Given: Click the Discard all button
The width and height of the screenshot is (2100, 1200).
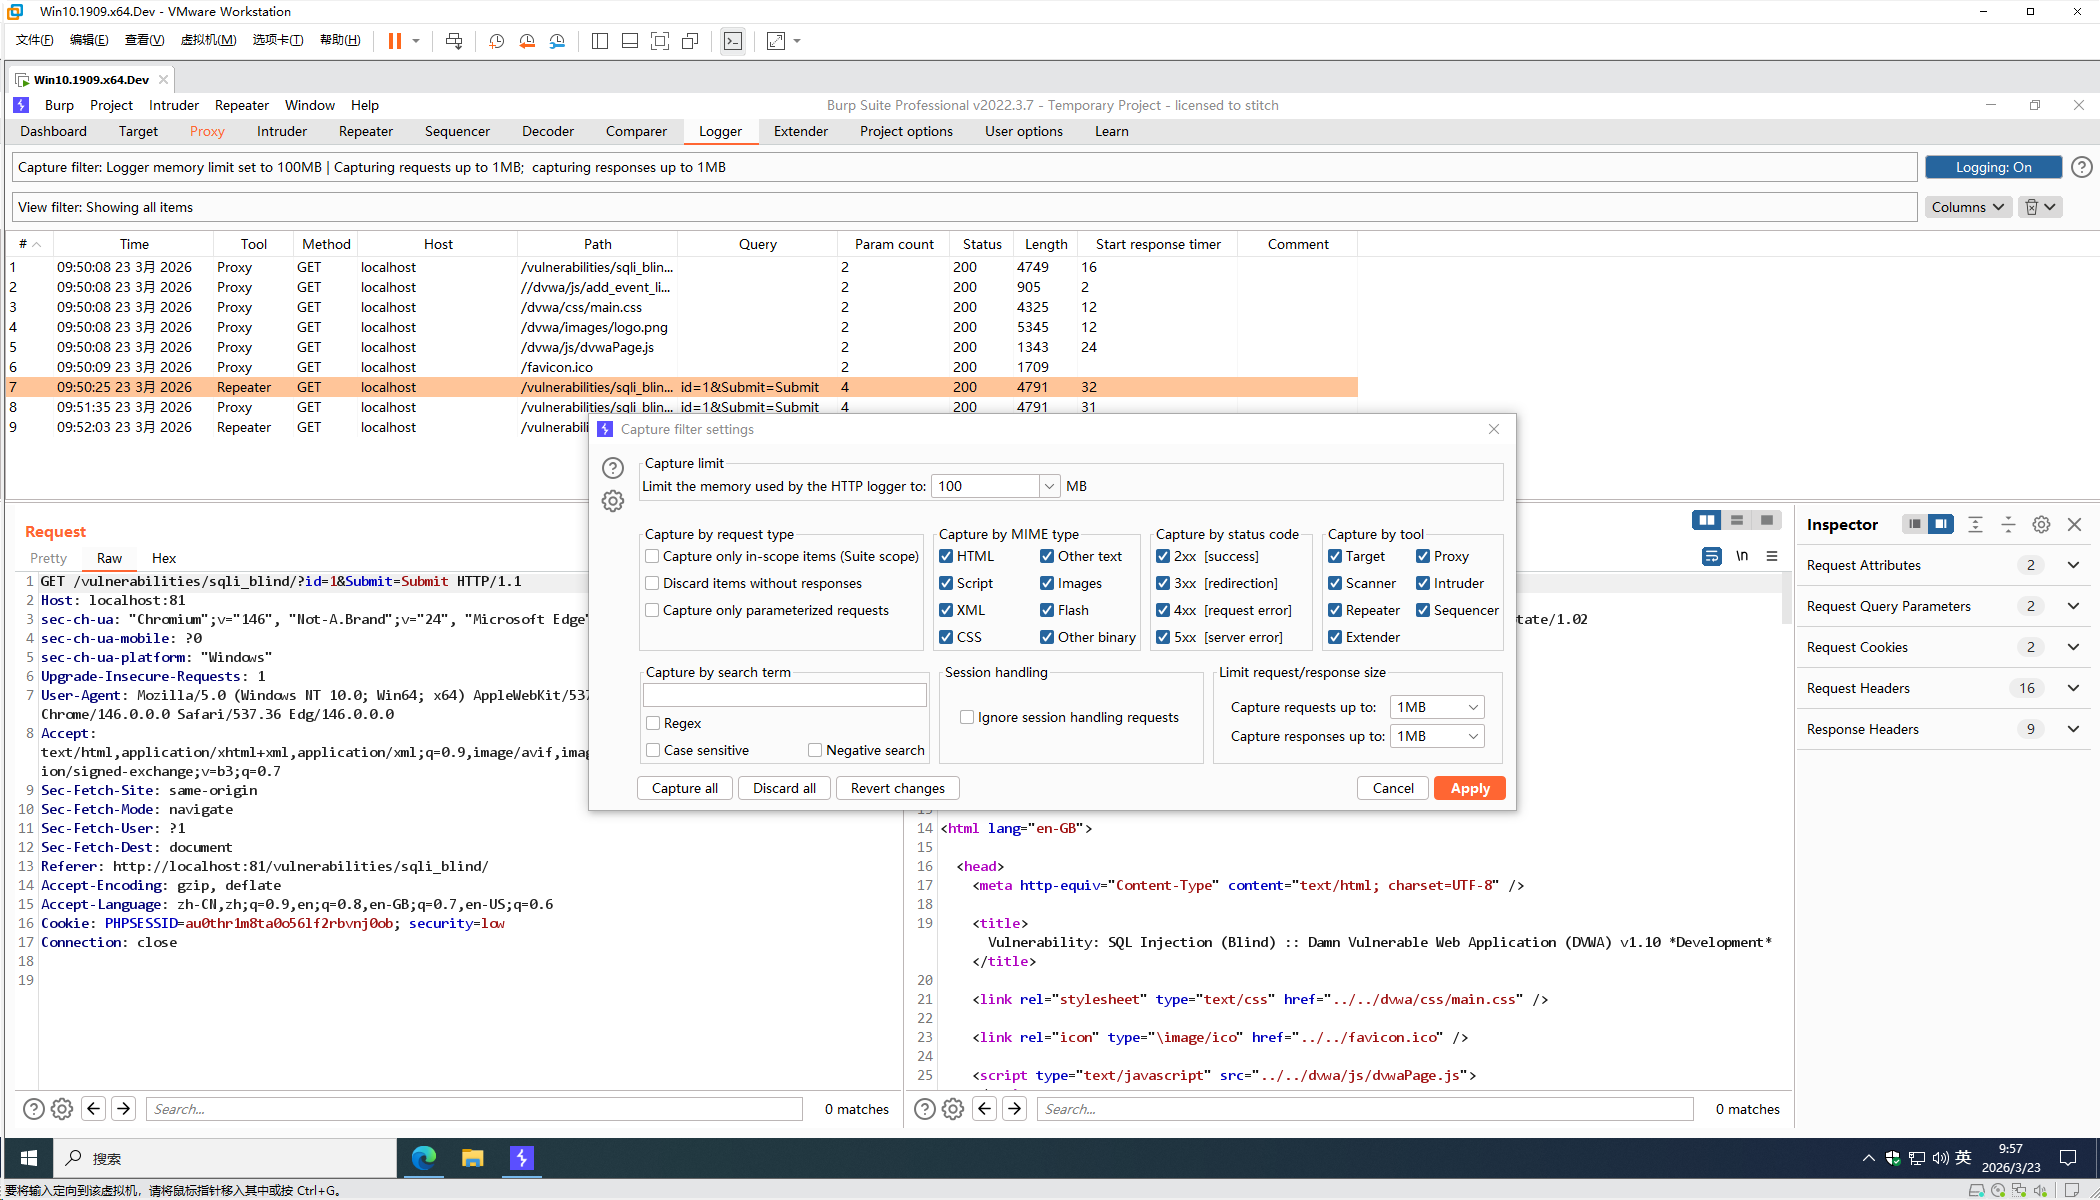Looking at the screenshot, I should pos(784,788).
